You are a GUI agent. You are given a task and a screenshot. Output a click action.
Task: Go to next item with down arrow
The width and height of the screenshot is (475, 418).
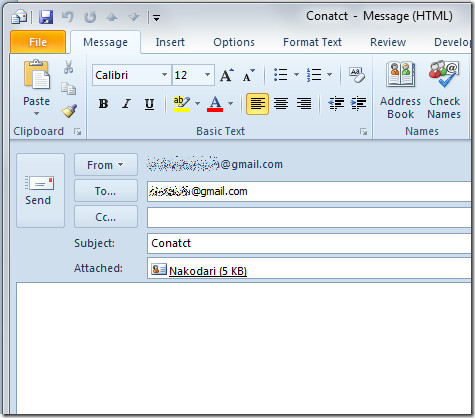pyautogui.click(x=134, y=17)
